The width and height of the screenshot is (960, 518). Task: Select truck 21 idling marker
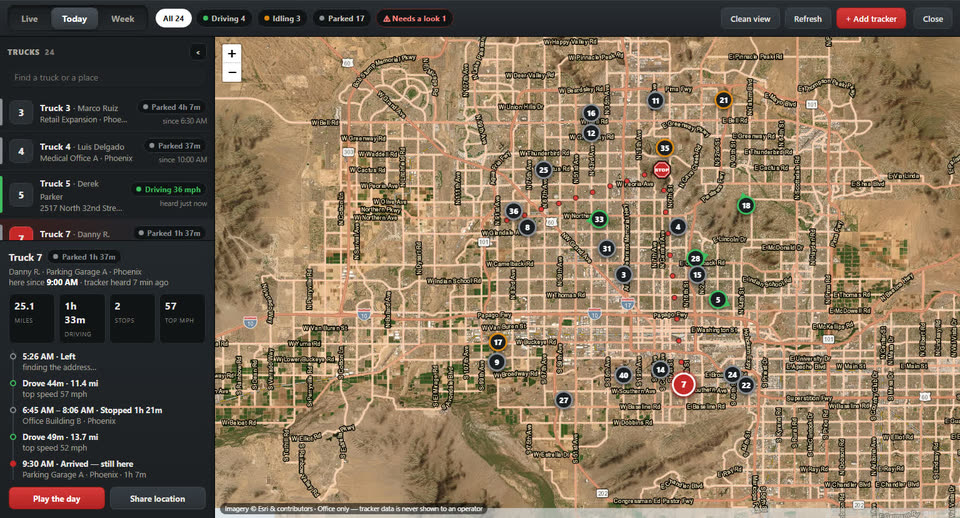click(x=724, y=100)
